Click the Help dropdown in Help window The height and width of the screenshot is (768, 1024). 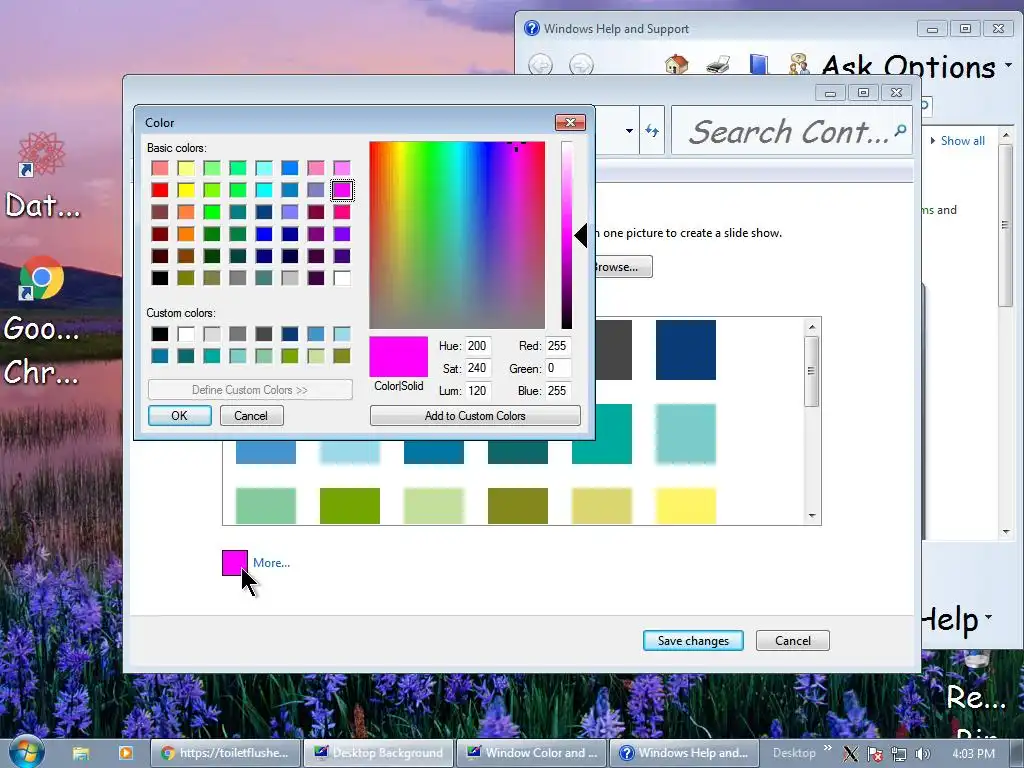pos(957,619)
